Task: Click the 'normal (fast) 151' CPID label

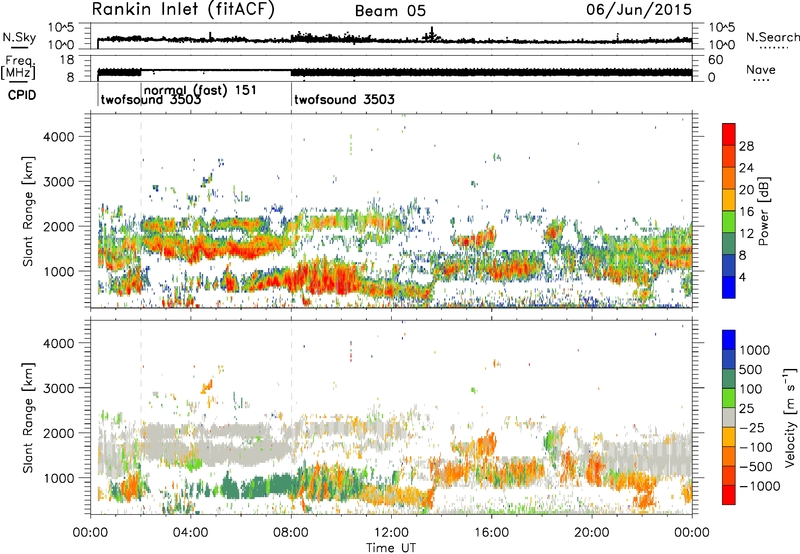Action: pyautogui.click(x=200, y=90)
